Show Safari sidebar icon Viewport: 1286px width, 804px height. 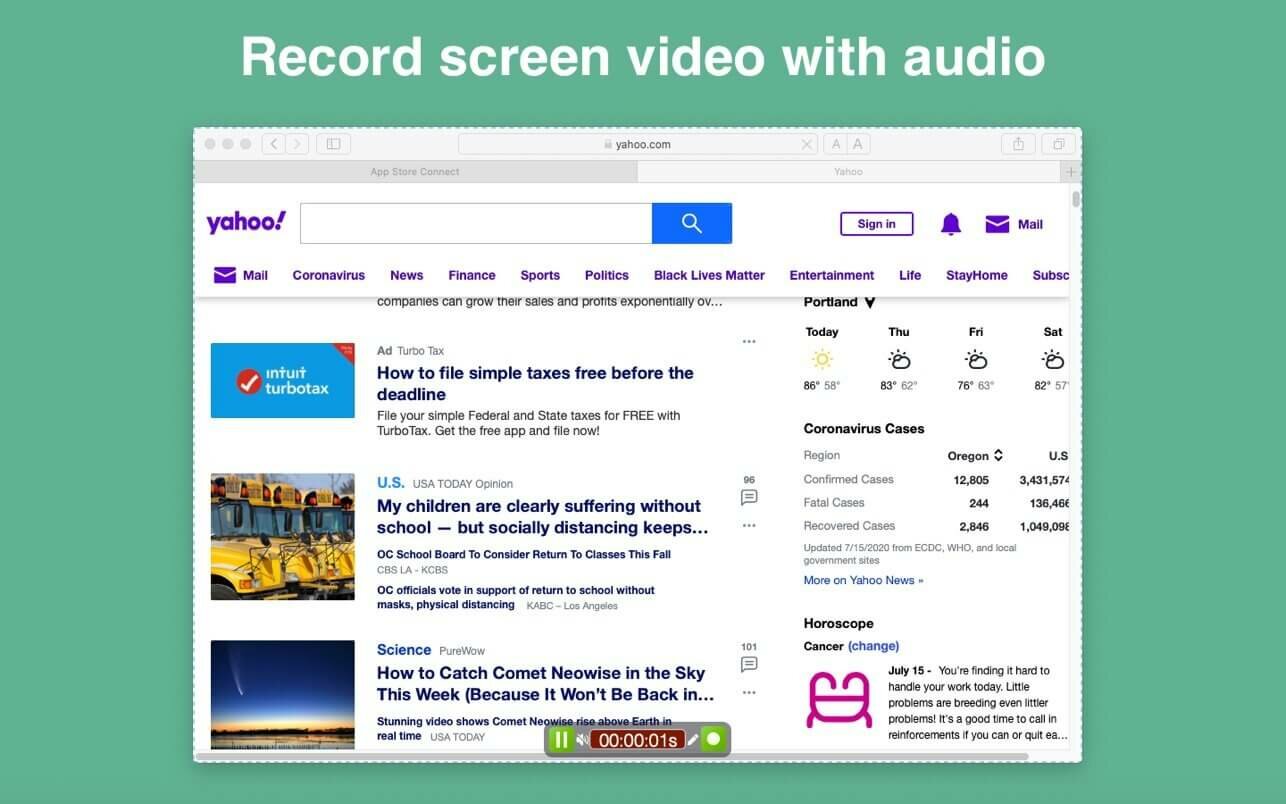click(333, 144)
